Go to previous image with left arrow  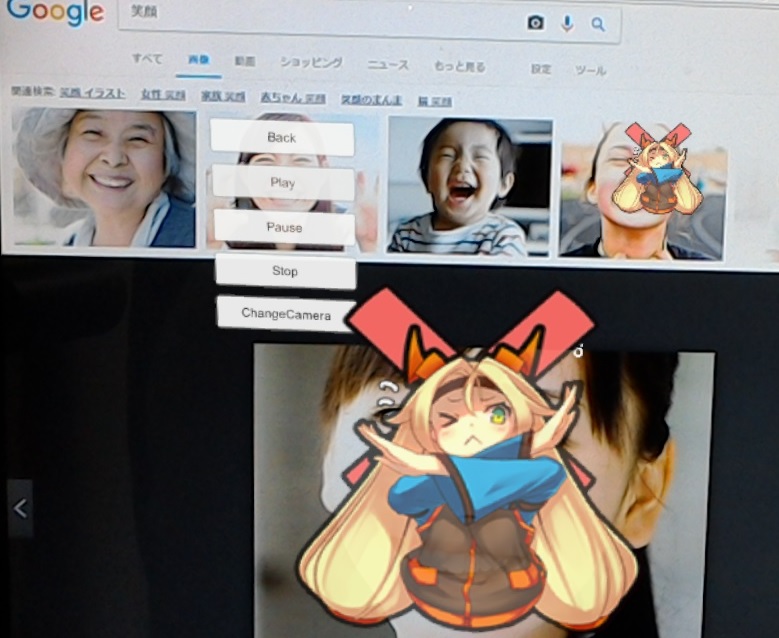click(20, 508)
